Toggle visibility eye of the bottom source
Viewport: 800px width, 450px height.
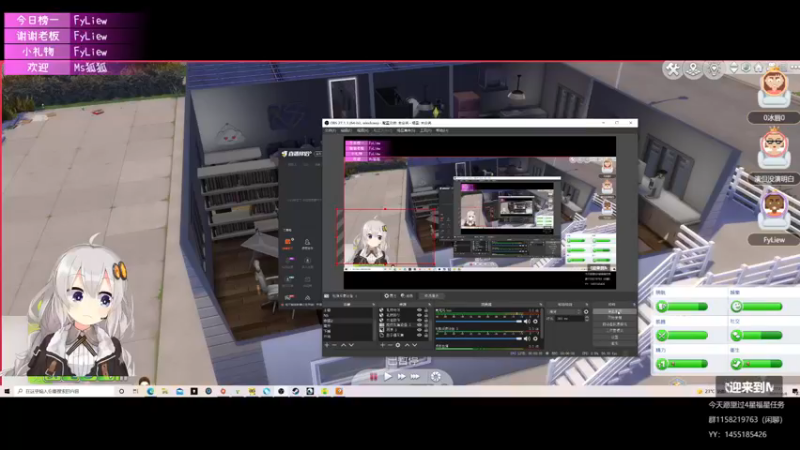coord(419,335)
